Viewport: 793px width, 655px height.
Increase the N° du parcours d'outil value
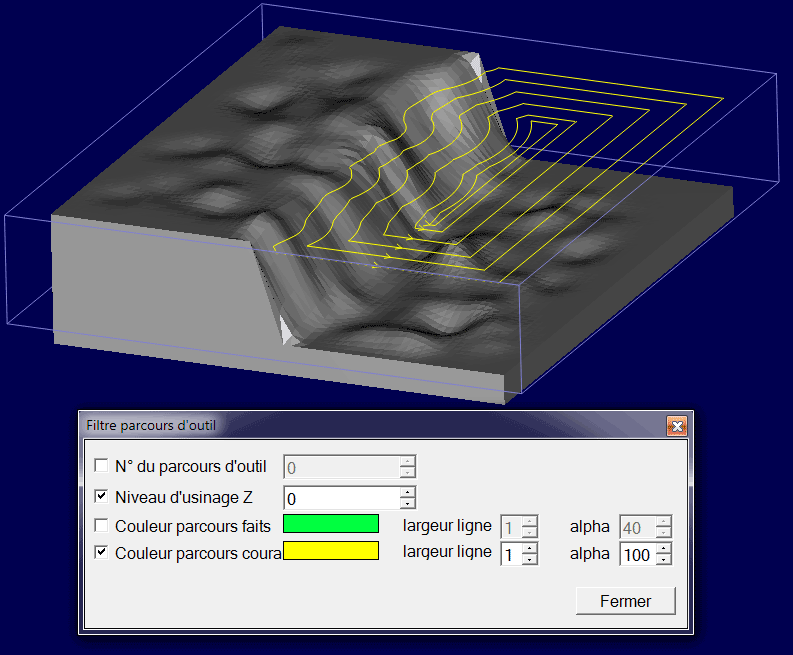coord(408,461)
